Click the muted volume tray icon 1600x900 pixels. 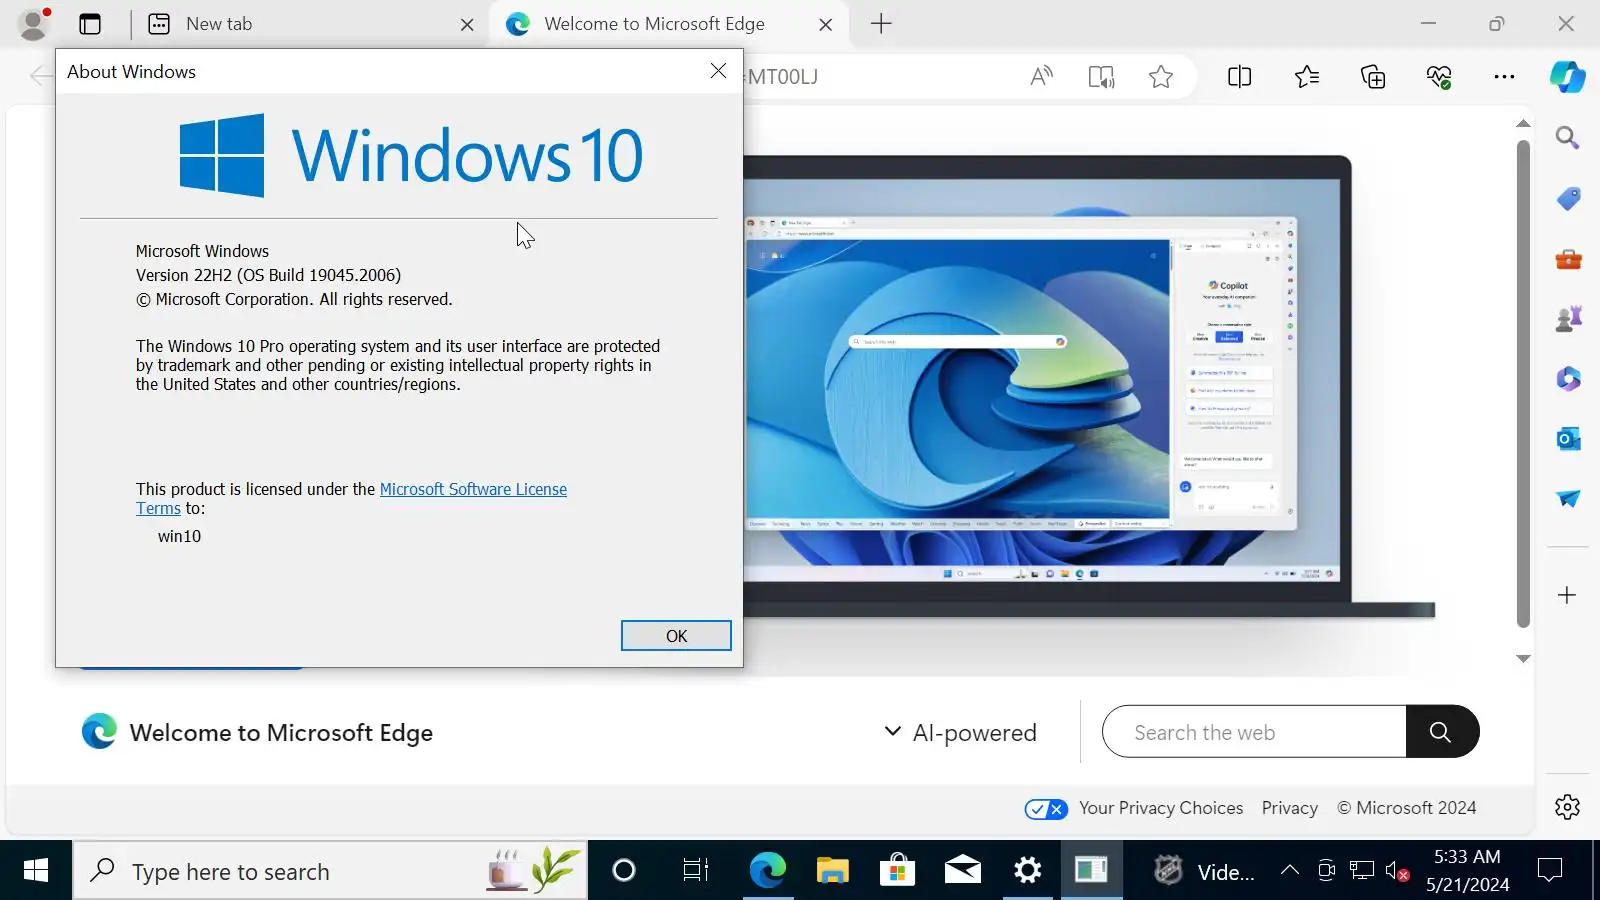point(1397,871)
